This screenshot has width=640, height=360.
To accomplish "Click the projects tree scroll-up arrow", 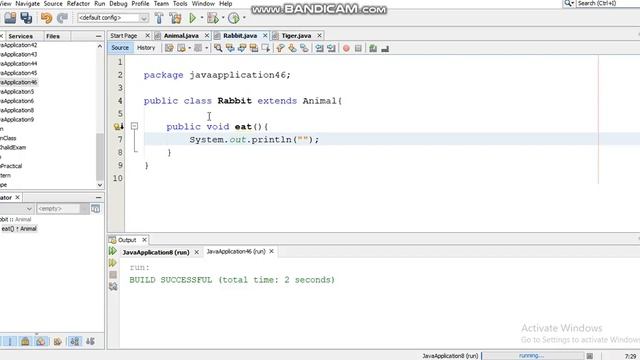I will pyautogui.click(x=100, y=47).
